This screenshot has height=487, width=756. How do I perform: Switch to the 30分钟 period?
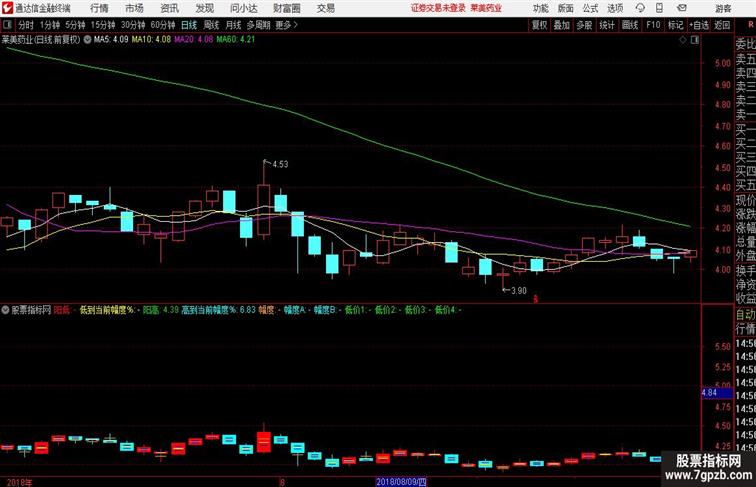tap(133, 25)
